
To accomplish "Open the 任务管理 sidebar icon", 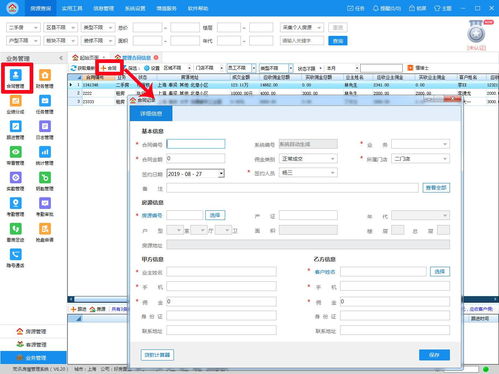I will click(45, 104).
